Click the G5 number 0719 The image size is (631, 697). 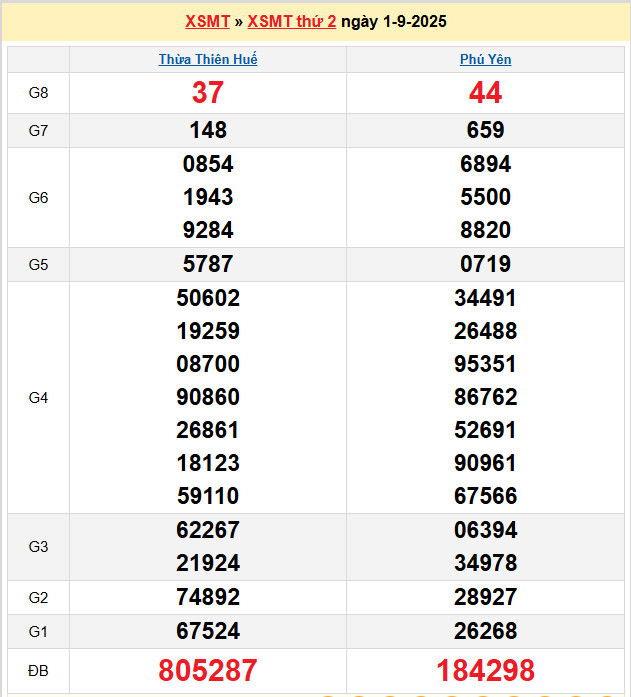point(485,264)
